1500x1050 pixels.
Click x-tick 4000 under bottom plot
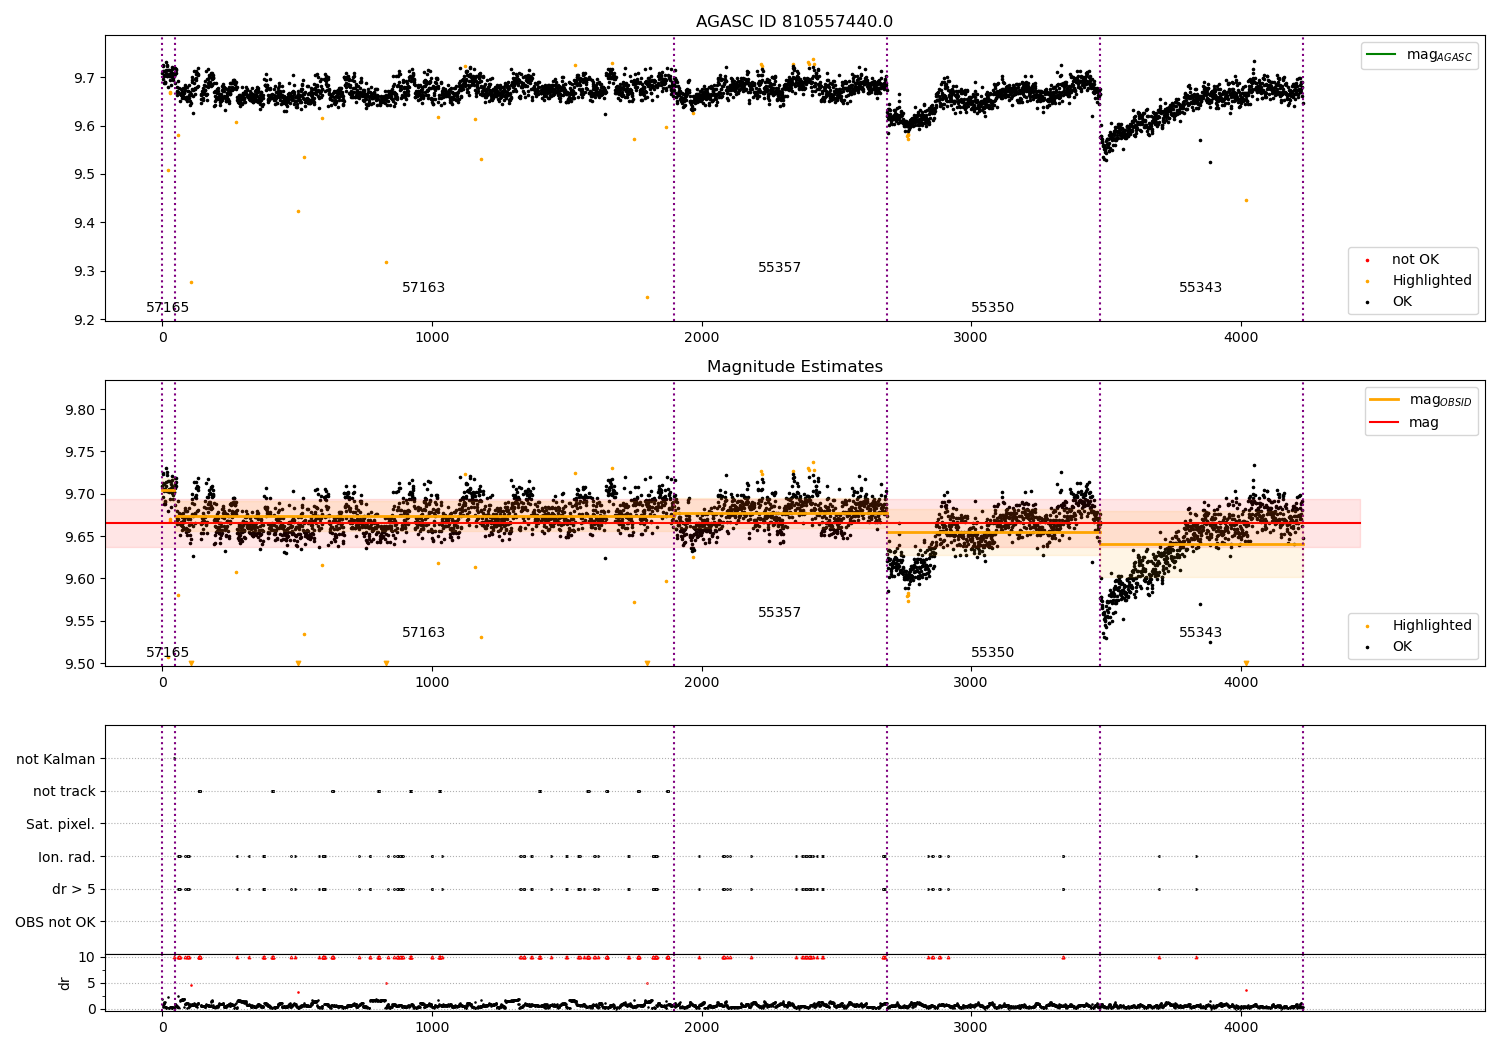point(1241,1027)
